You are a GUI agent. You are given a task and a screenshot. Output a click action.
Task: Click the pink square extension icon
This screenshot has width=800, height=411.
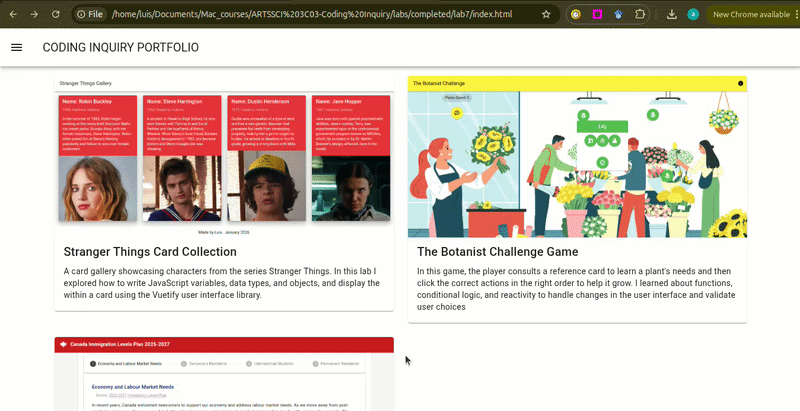coord(597,14)
